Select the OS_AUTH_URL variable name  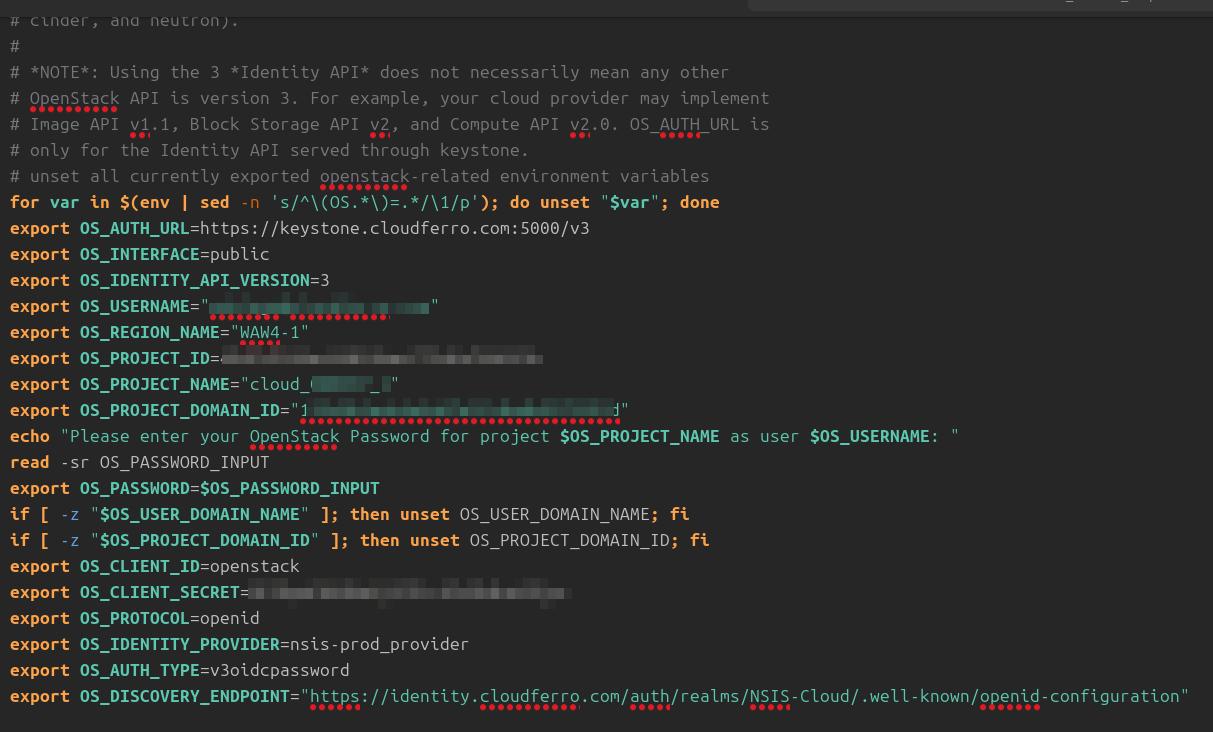point(135,228)
